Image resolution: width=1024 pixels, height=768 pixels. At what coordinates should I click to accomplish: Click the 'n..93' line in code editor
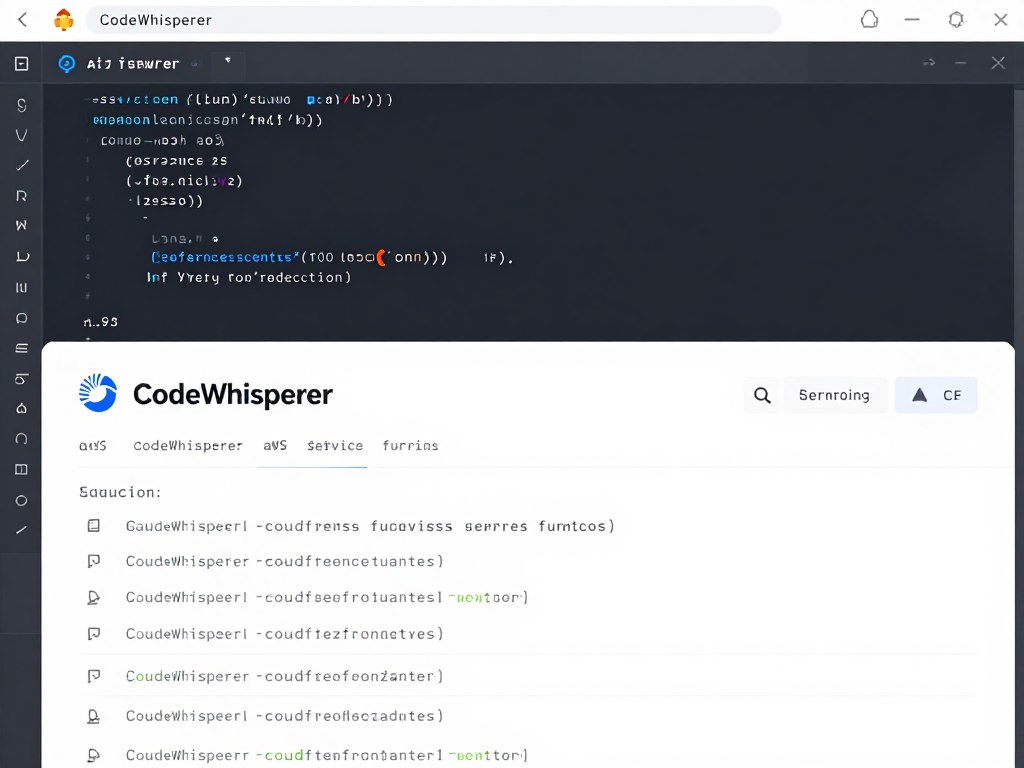tap(101, 321)
